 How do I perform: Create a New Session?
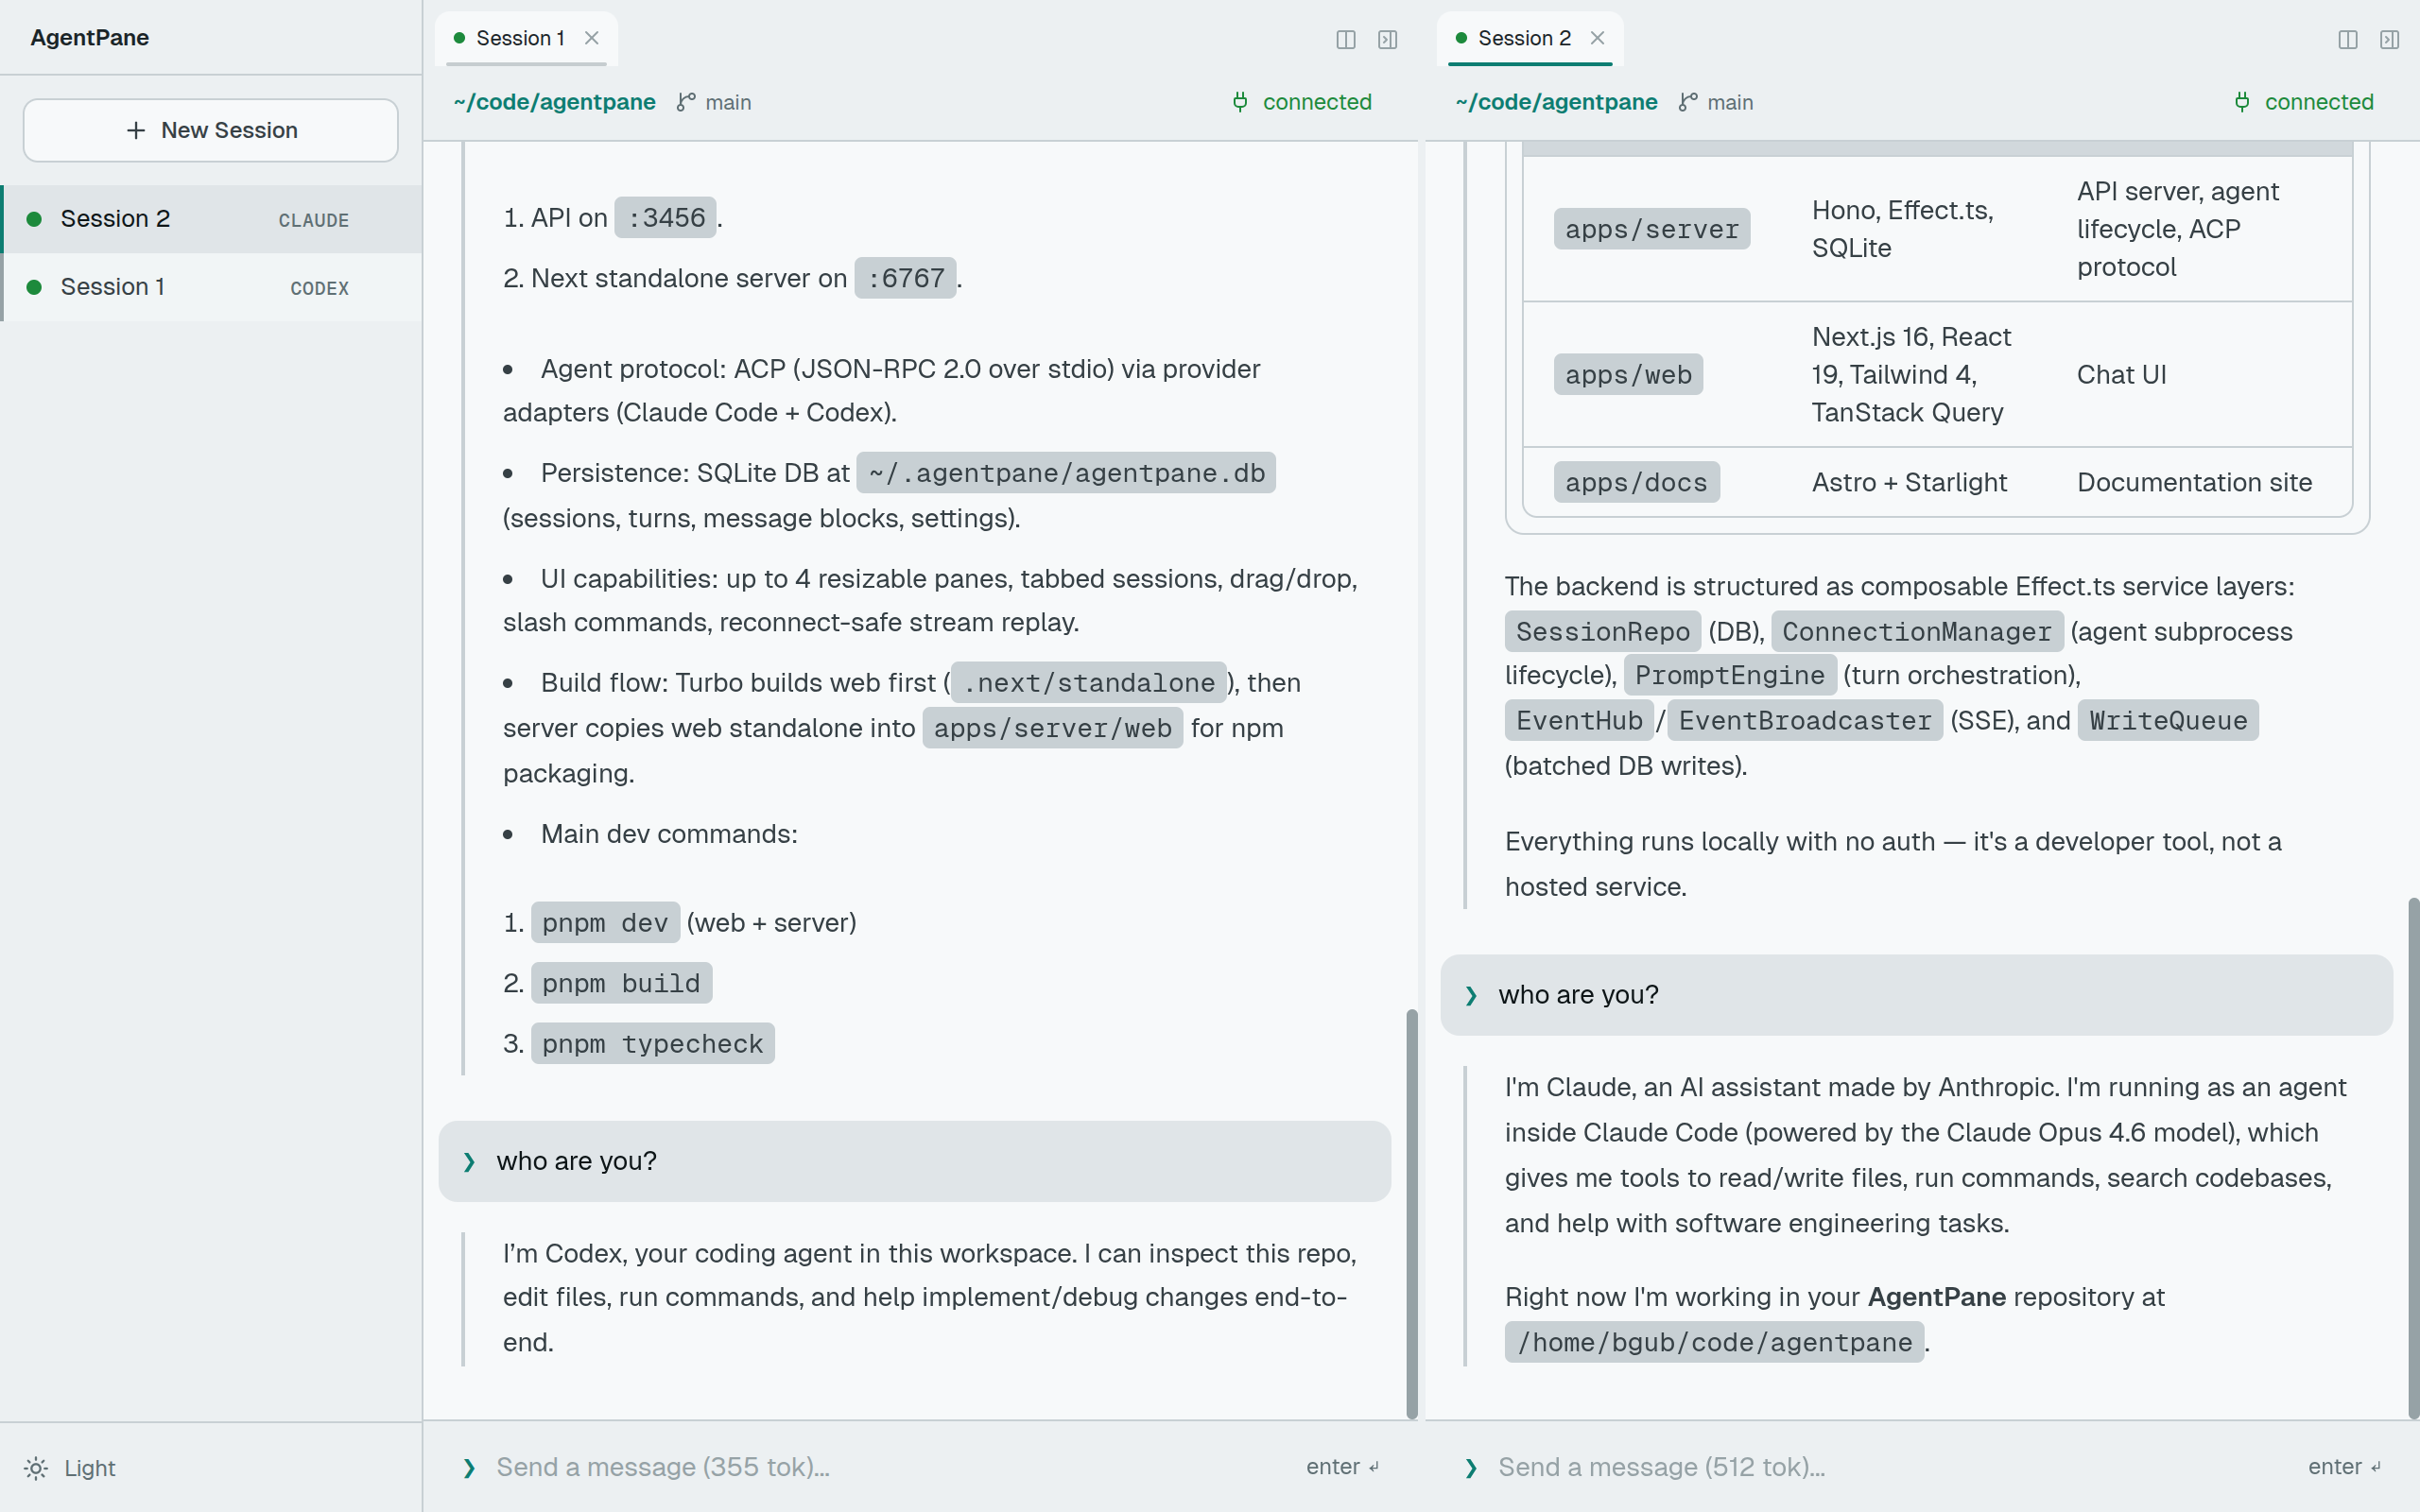(x=211, y=130)
